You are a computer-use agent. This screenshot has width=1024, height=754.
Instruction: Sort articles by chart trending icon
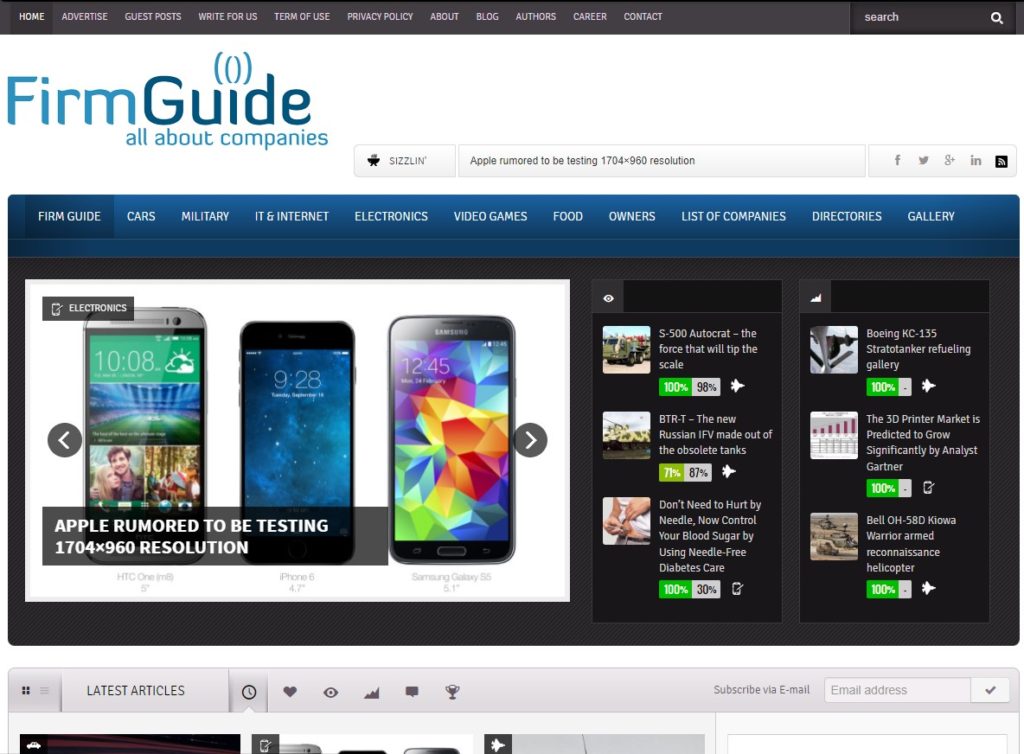tap(372, 692)
